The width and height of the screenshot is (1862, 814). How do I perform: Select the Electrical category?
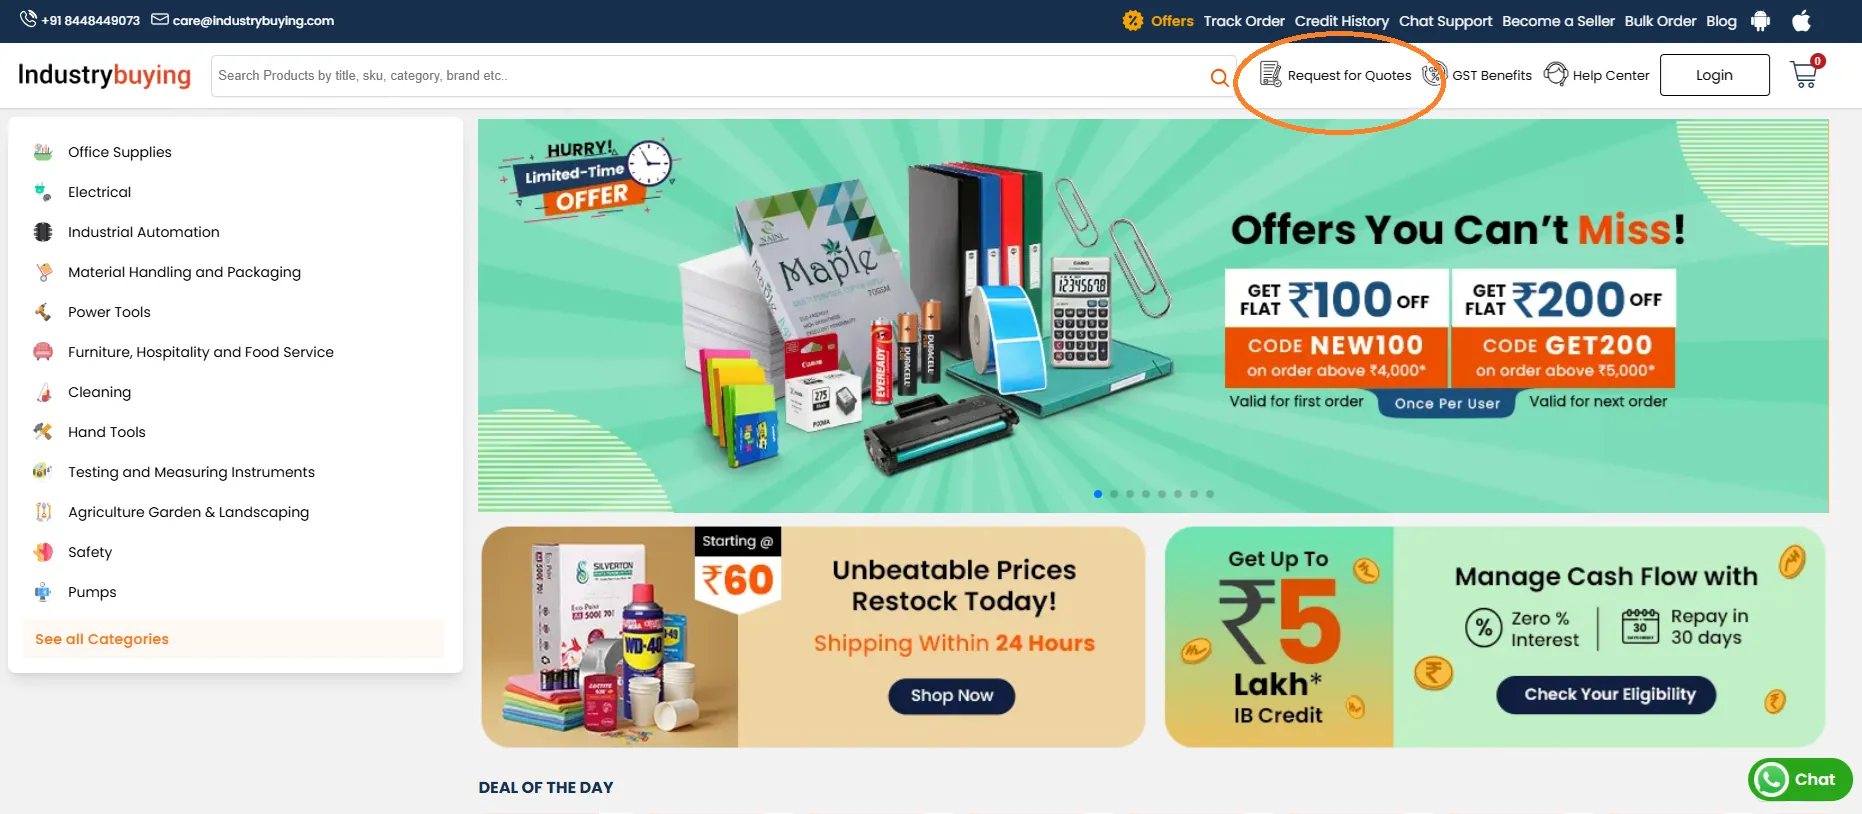pos(99,192)
